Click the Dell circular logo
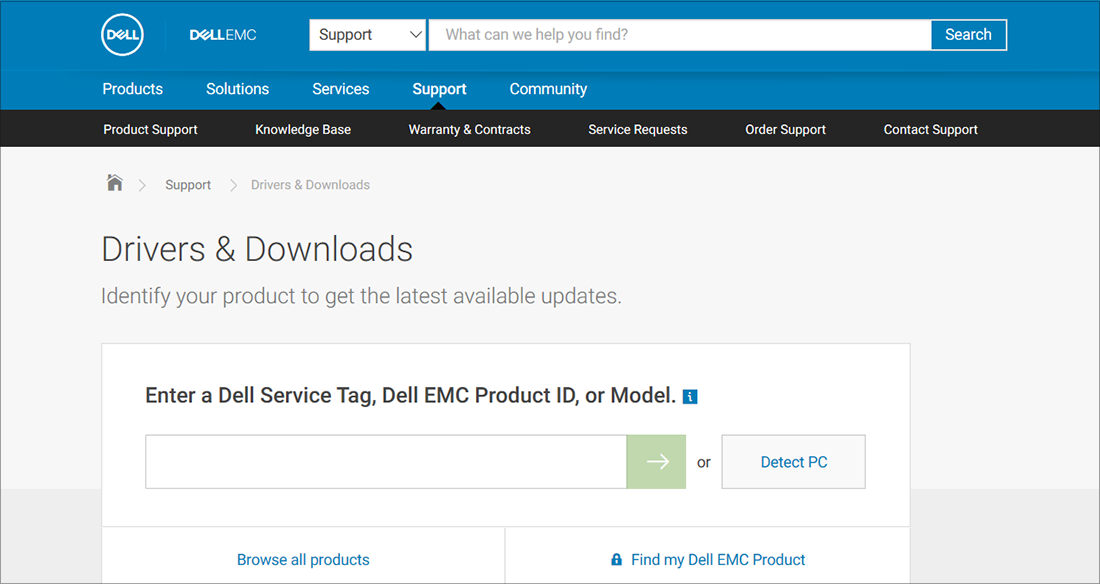The image size is (1100, 584). 122,35
